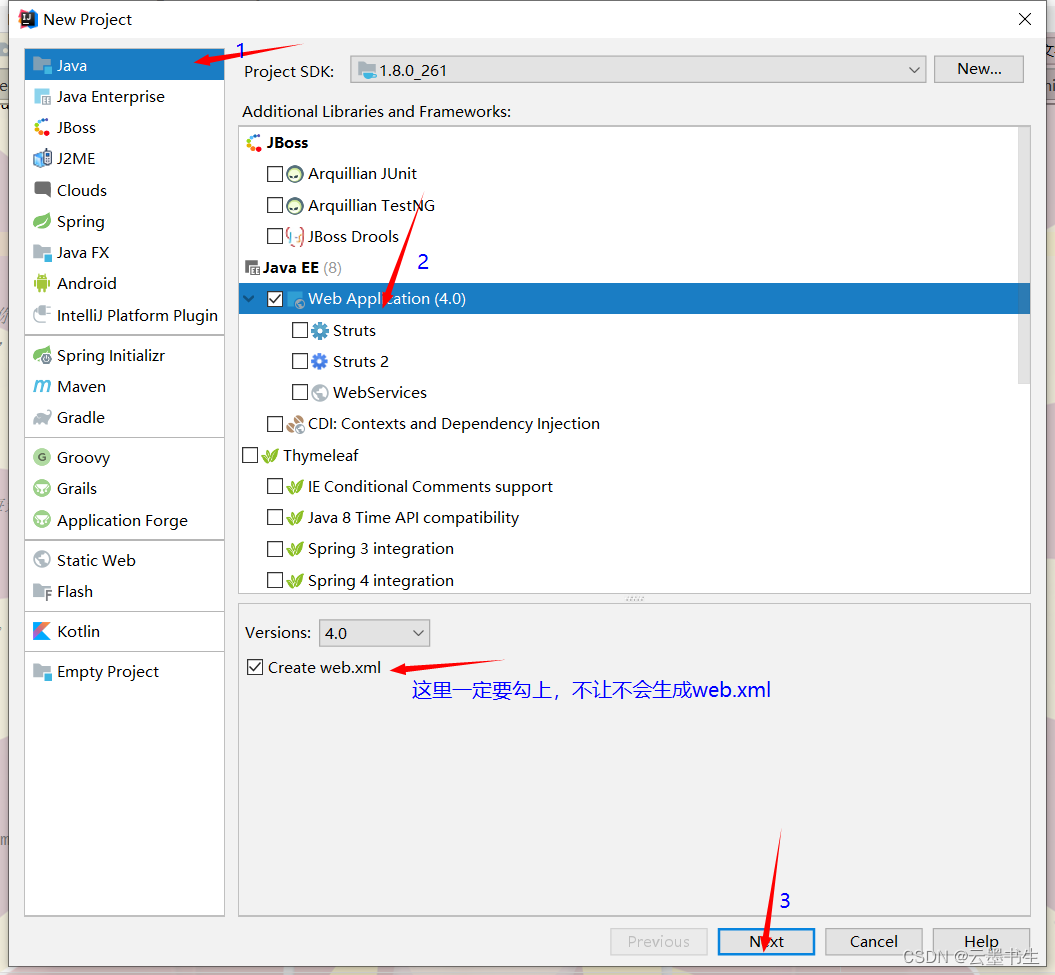Click the JBoss sidebar icon
The width and height of the screenshot is (1055, 975).
42,127
